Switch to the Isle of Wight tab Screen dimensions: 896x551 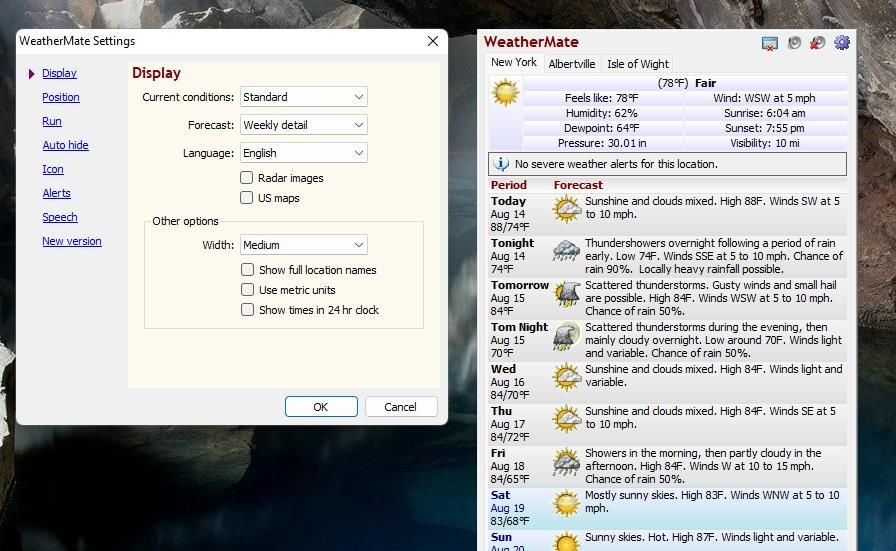point(638,64)
